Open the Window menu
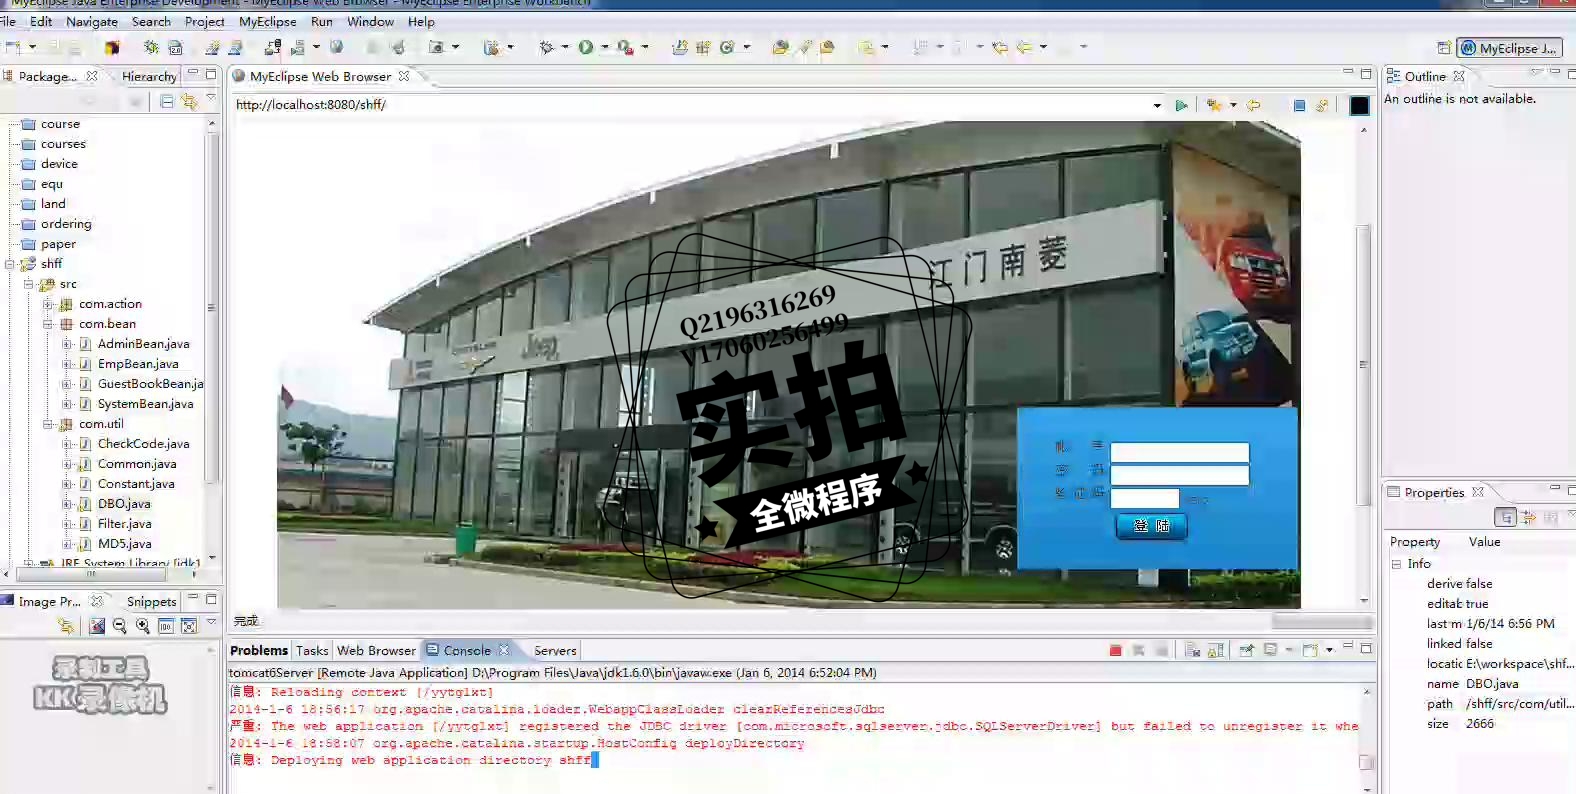Viewport: 1576px width, 794px height. 370,21
